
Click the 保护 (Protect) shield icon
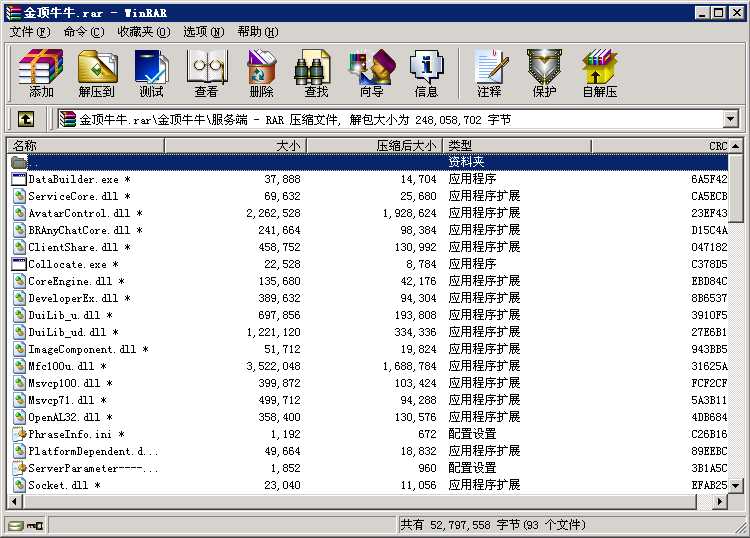(x=544, y=73)
